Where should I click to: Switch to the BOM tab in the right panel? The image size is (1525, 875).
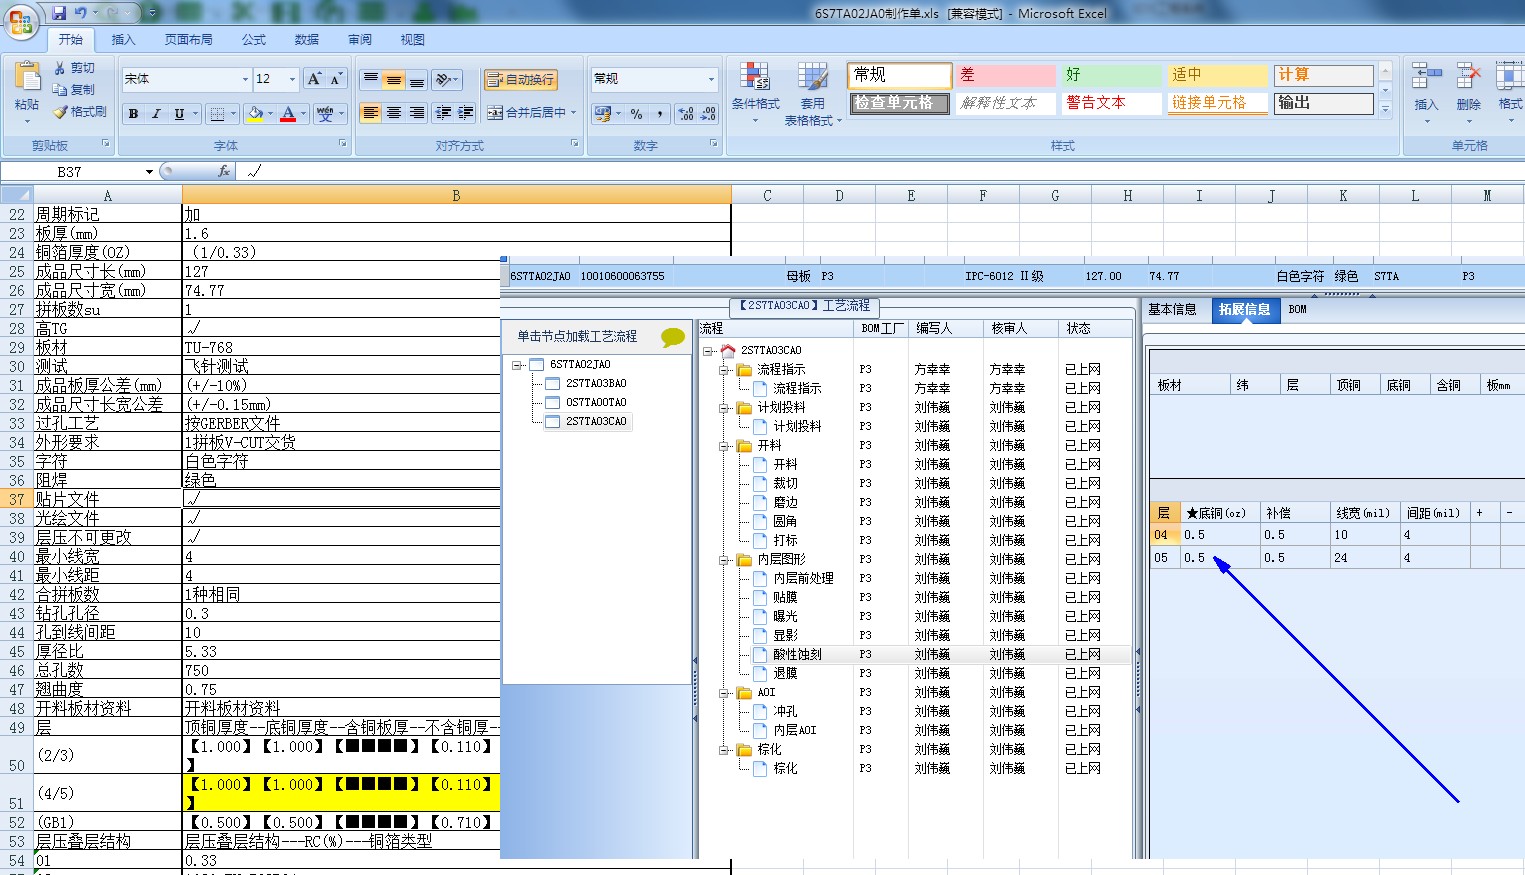(1297, 310)
